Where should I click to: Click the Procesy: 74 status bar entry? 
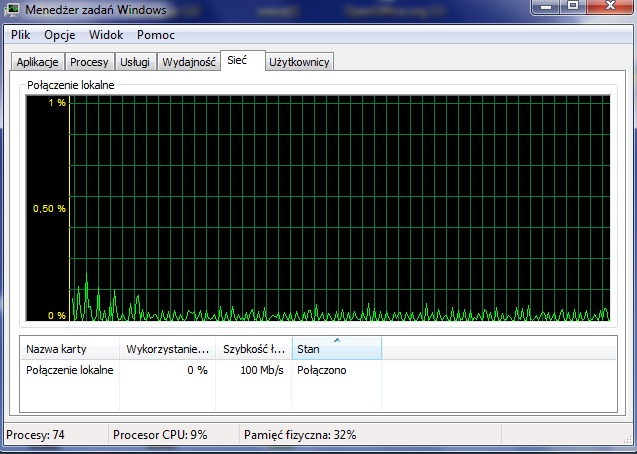(x=56, y=435)
